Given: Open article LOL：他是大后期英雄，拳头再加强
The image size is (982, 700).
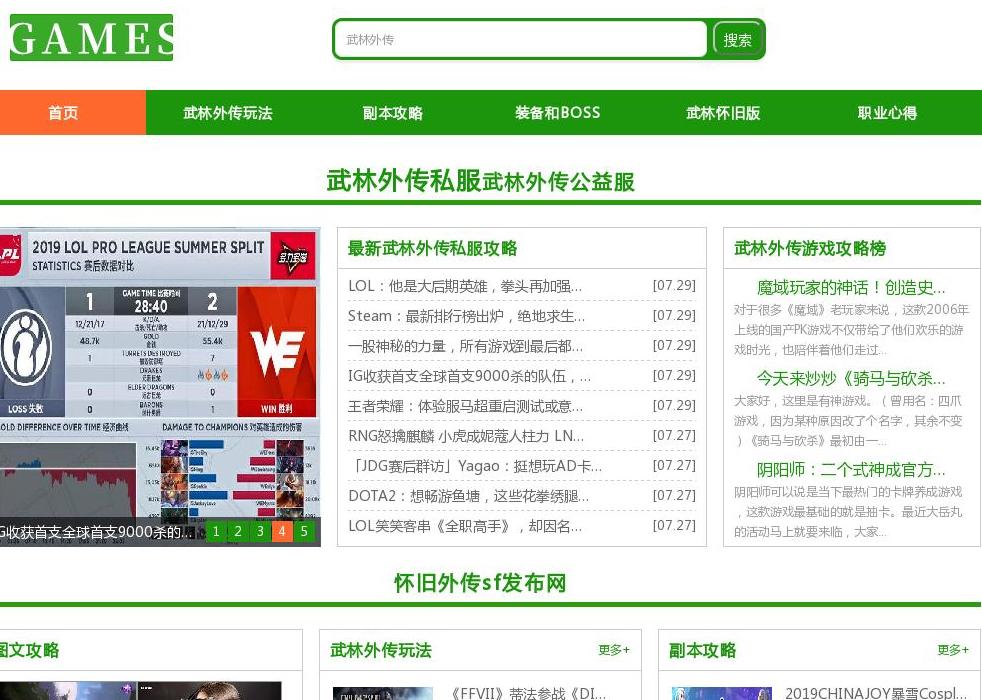Looking at the screenshot, I should [465, 286].
